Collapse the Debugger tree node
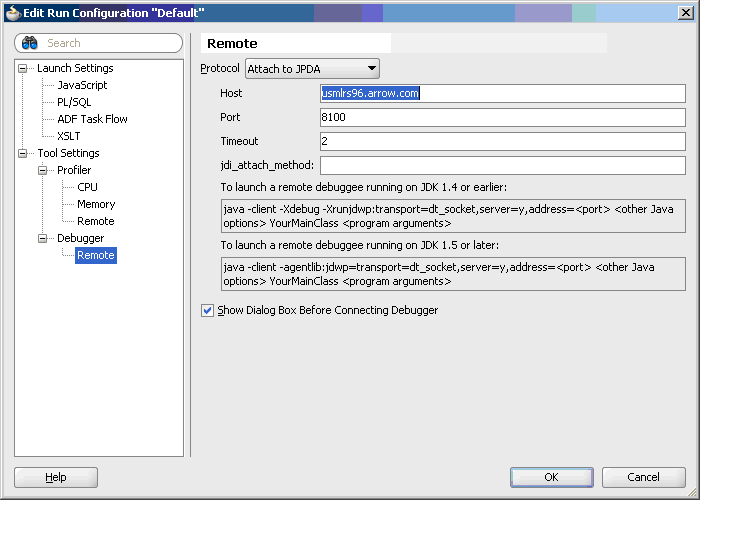The image size is (741, 543). pos(43,238)
